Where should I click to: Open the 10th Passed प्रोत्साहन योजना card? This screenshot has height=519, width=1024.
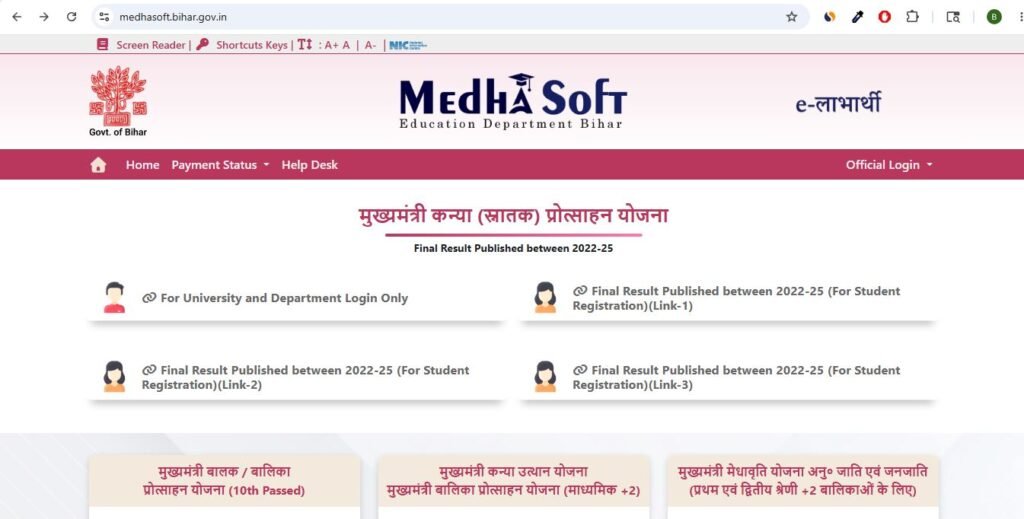click(x=224, y=481)
